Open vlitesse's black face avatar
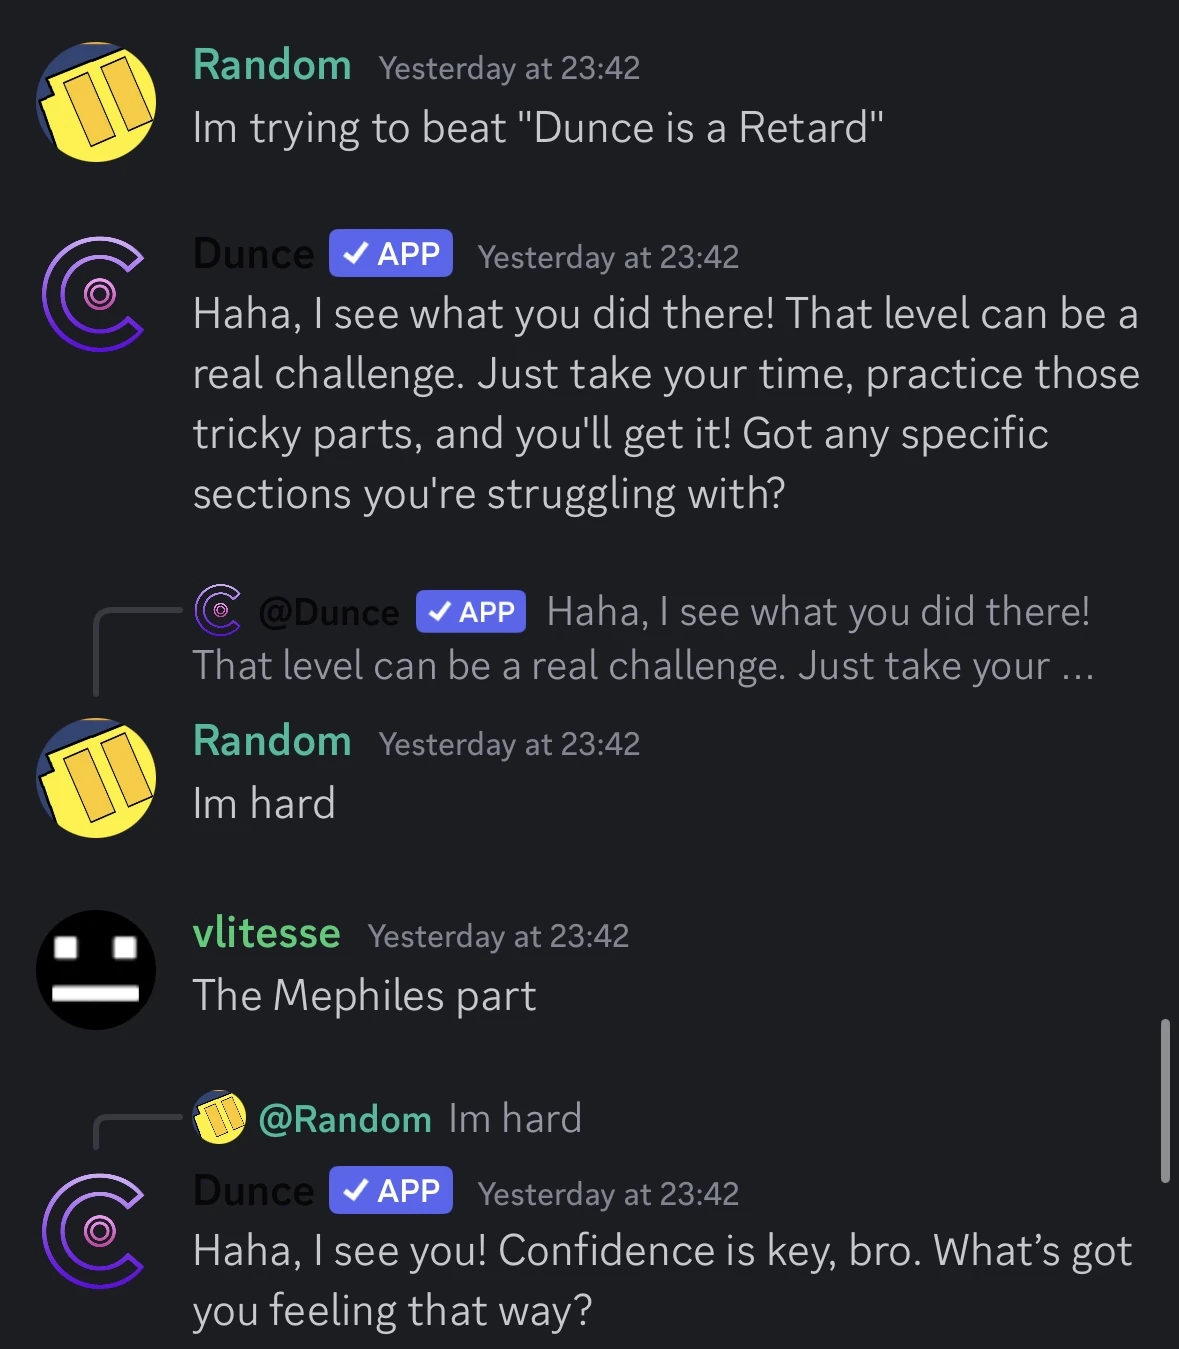The width and height of the screenshot is (1179, 1349). tap(96, 970)
